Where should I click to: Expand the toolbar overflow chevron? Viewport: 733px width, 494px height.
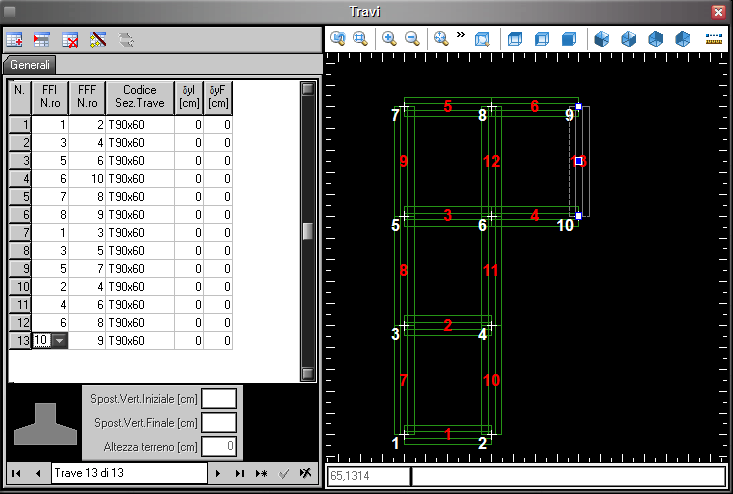[461, 35]
